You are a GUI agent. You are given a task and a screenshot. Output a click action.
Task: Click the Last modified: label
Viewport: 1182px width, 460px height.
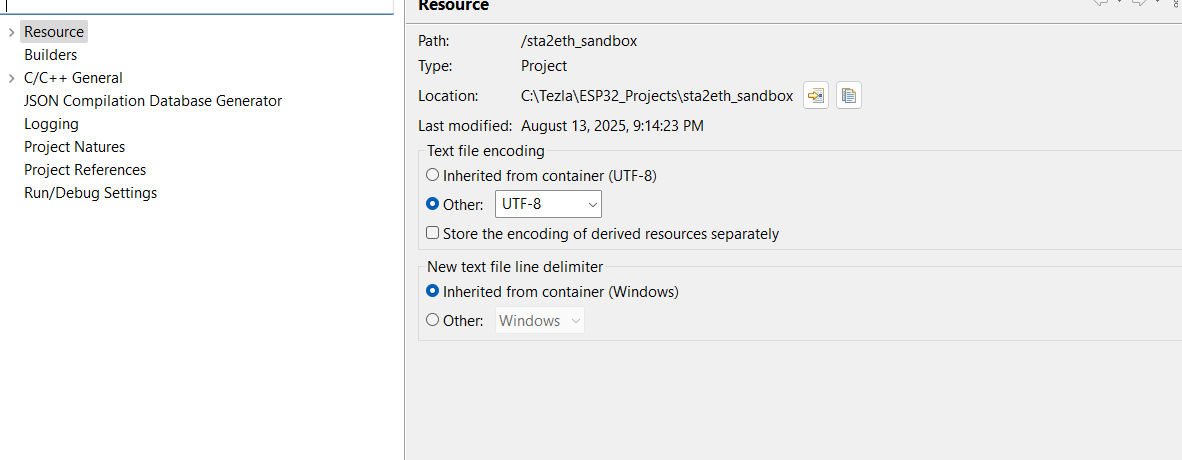[465, 126]
